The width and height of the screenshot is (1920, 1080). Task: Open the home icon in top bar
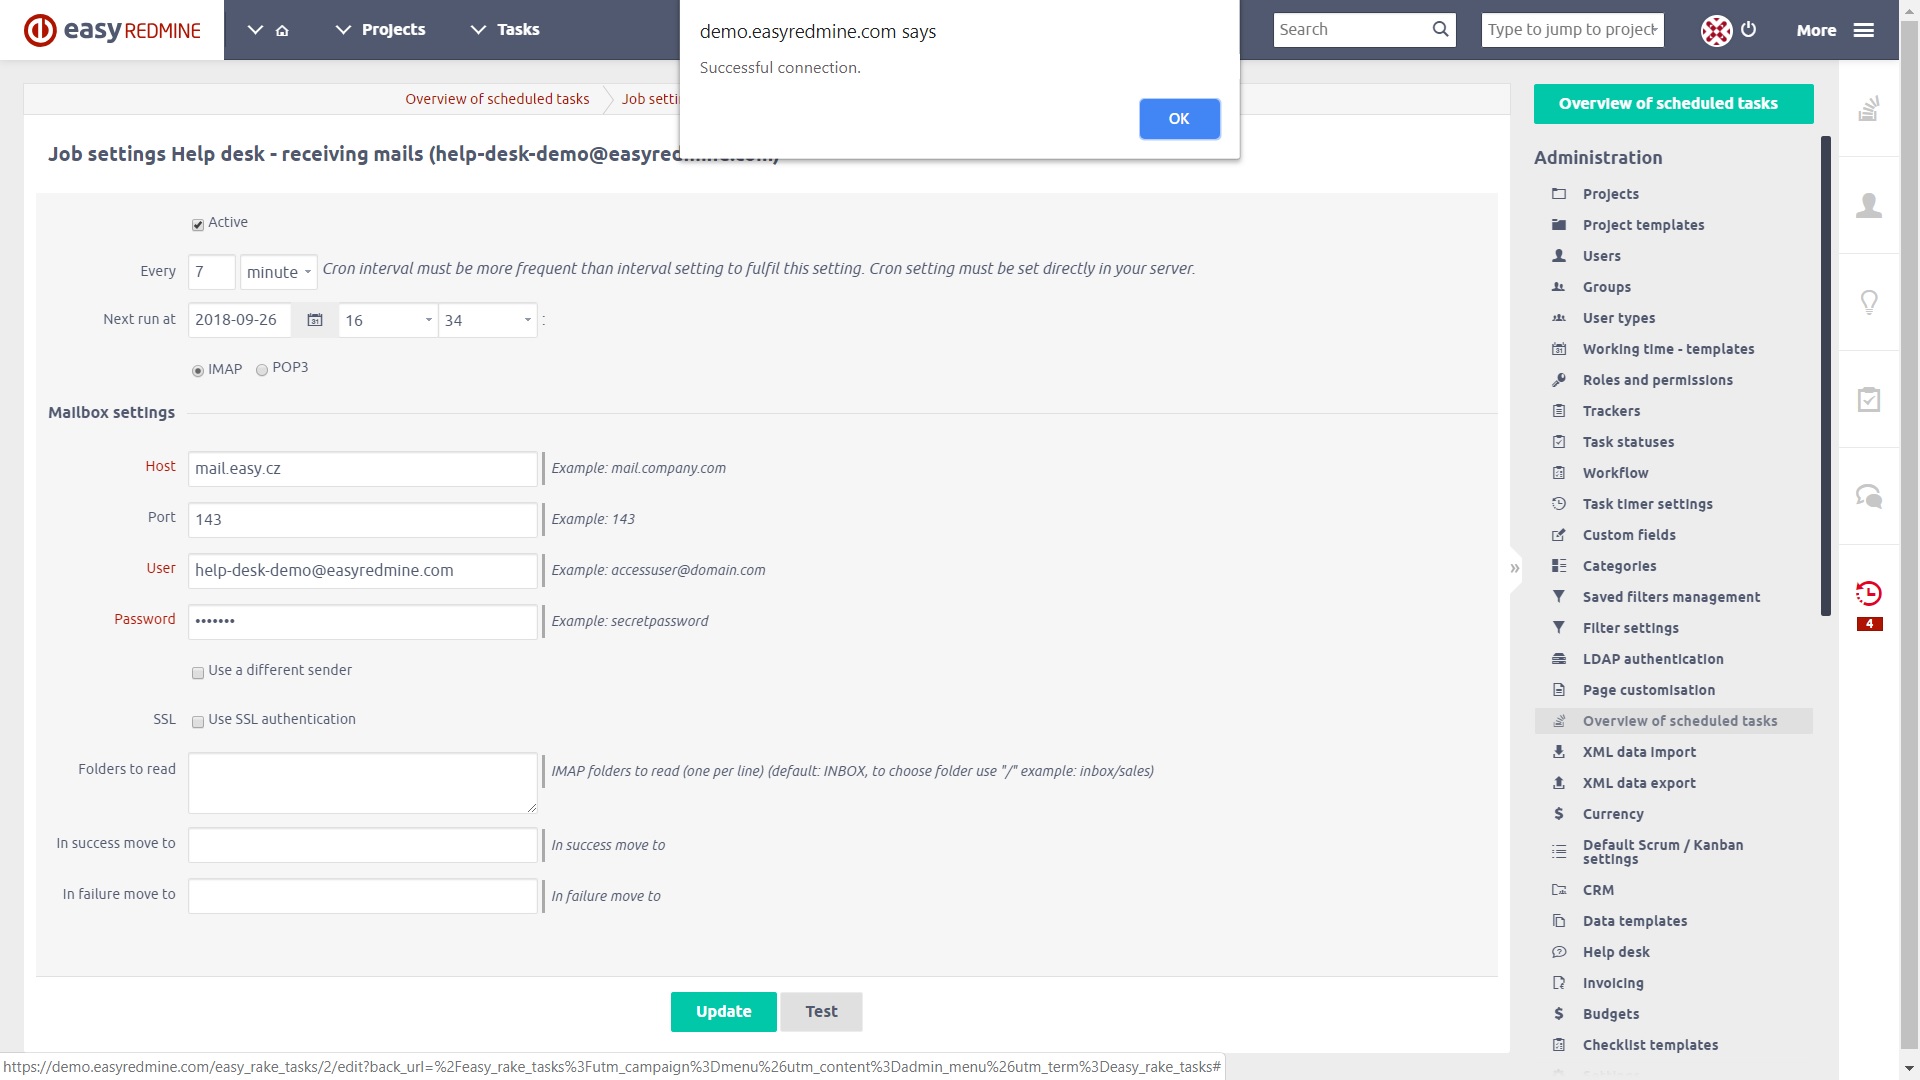[x=282, y=30]
